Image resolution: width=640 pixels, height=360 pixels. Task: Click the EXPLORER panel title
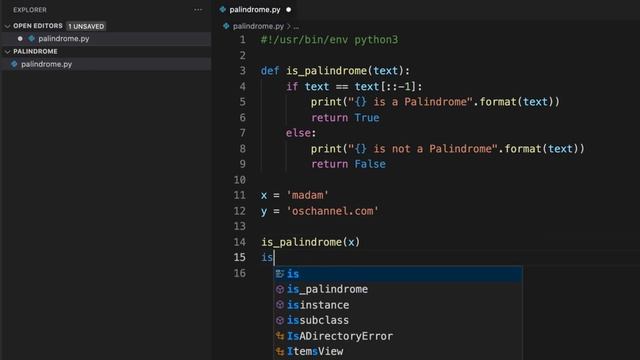(30, 10)
